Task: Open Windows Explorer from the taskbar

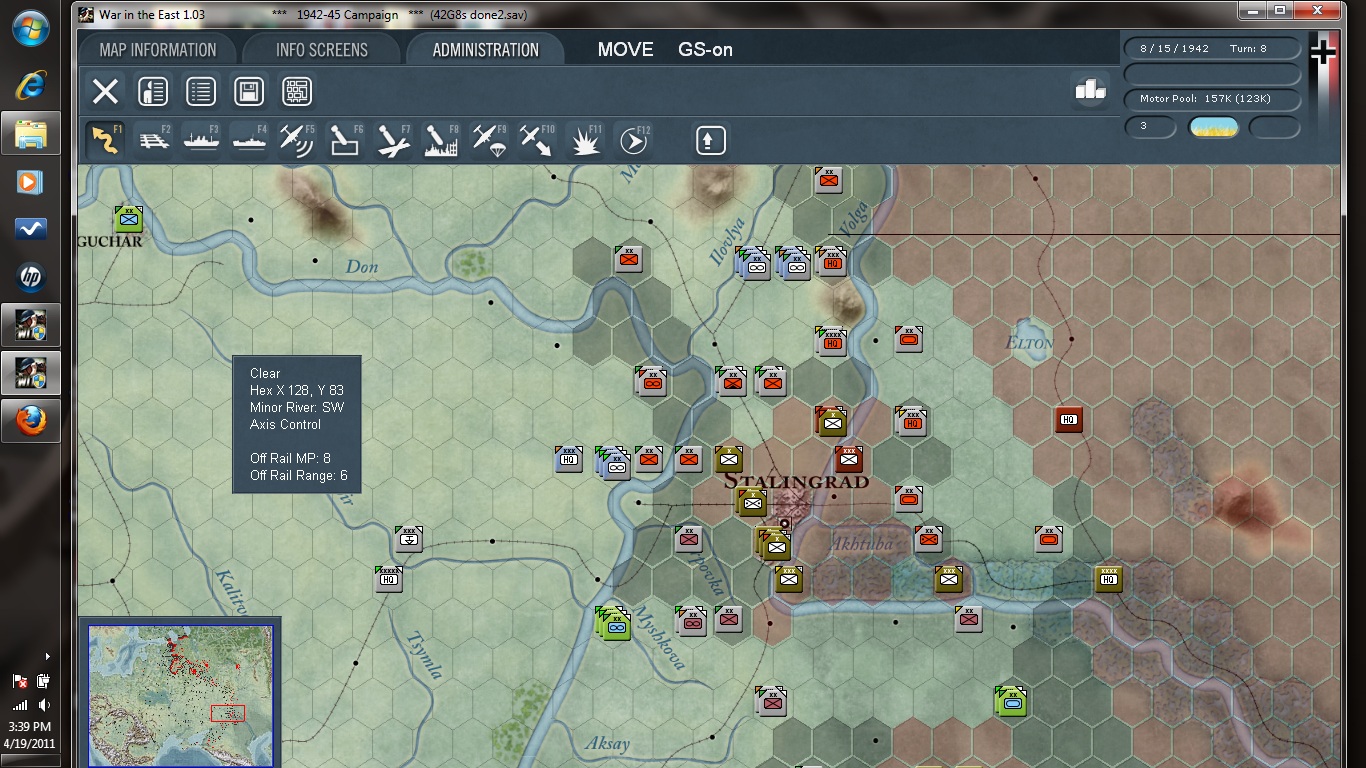Action: tap(30, 133)
